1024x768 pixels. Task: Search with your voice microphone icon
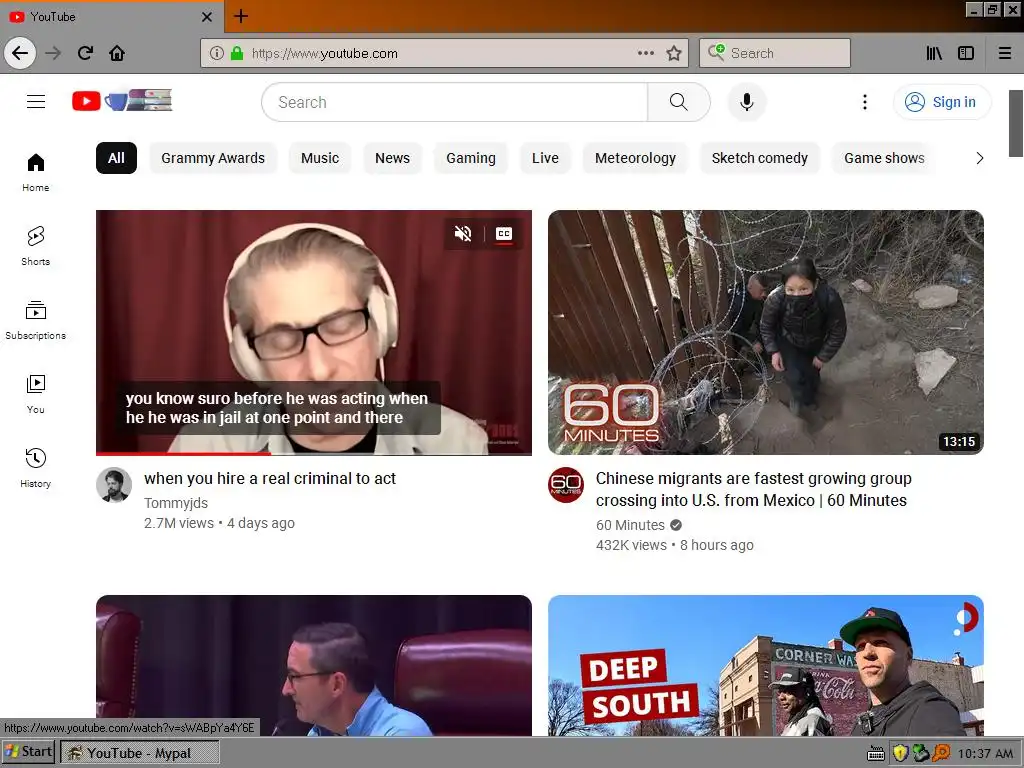point(747,102)
